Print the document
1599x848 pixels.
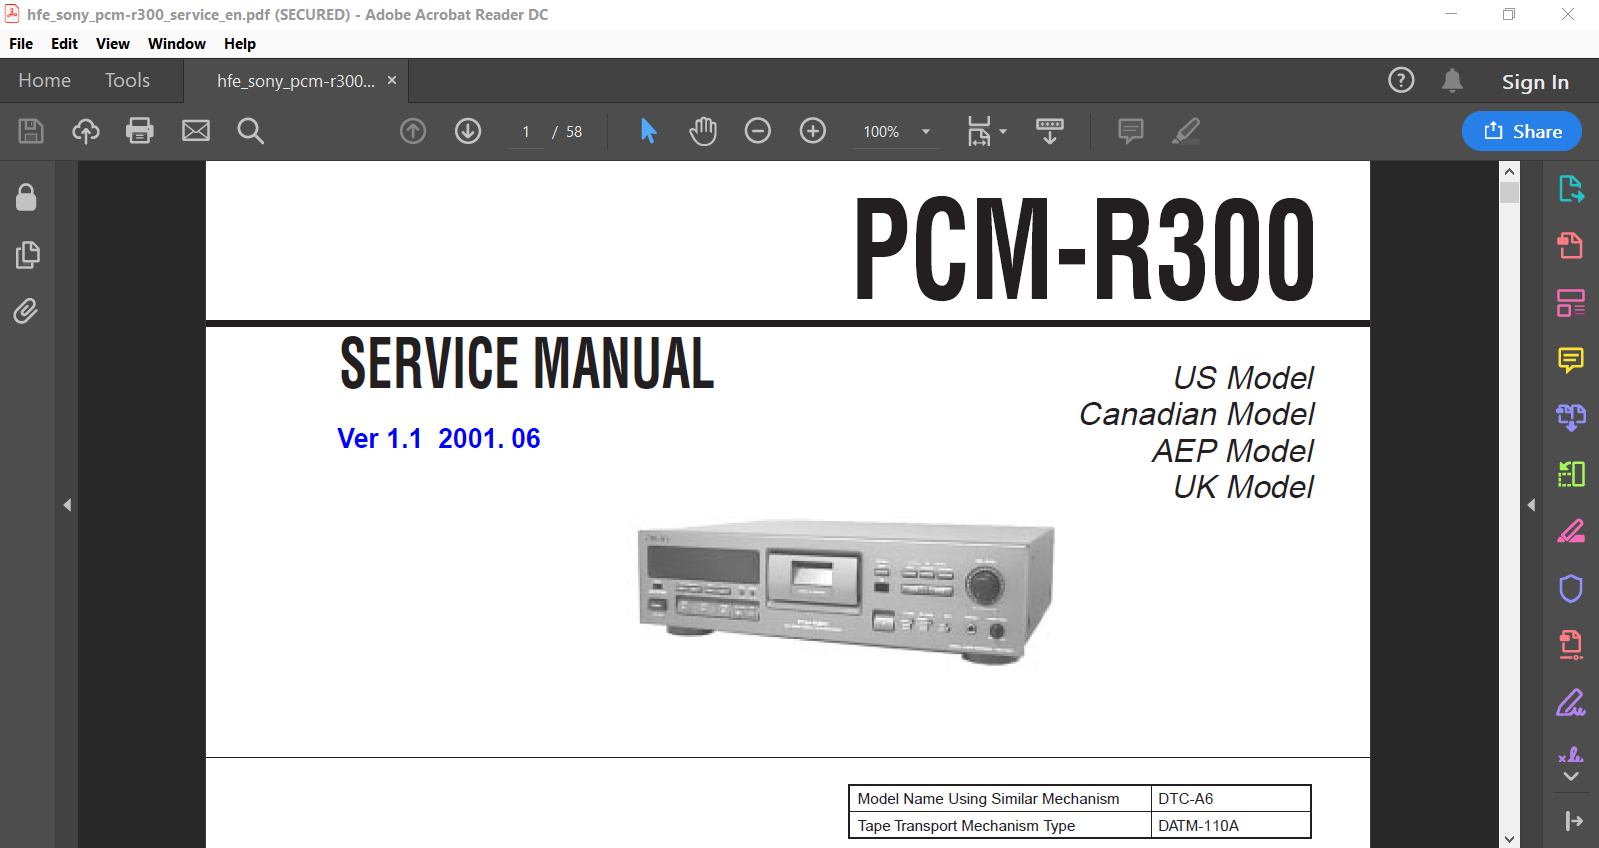[x=140, y=131]
